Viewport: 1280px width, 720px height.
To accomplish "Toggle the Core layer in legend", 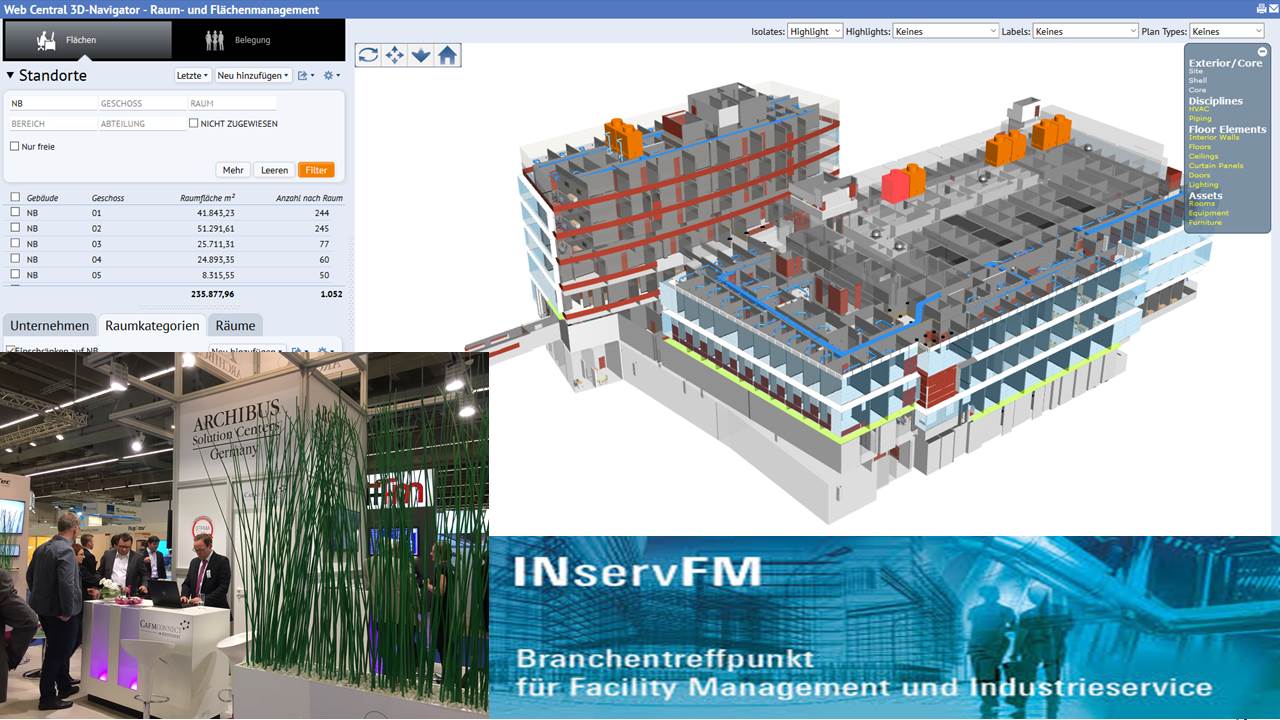I will pyautogui.click(x=1197, y=90).
